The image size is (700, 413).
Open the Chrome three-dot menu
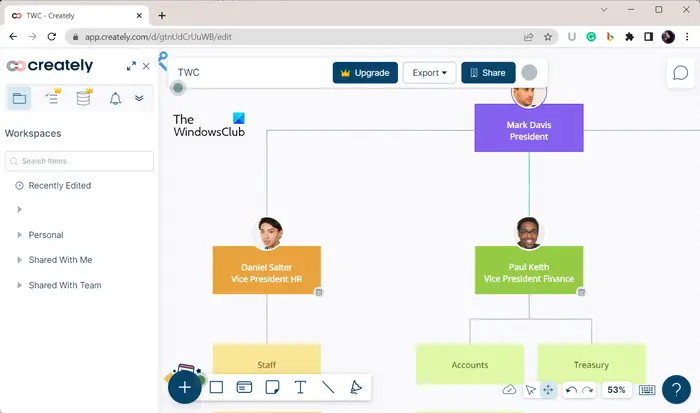click(687, 37)
